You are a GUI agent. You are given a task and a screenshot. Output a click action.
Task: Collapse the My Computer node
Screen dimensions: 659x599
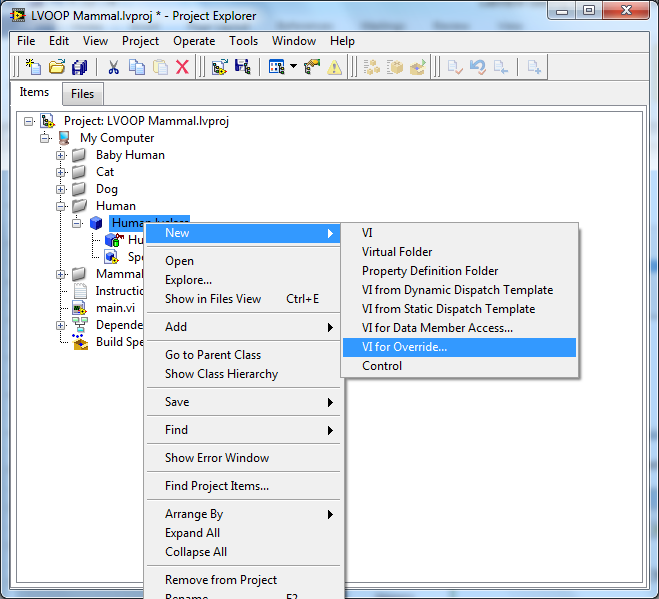pos(45,138)
